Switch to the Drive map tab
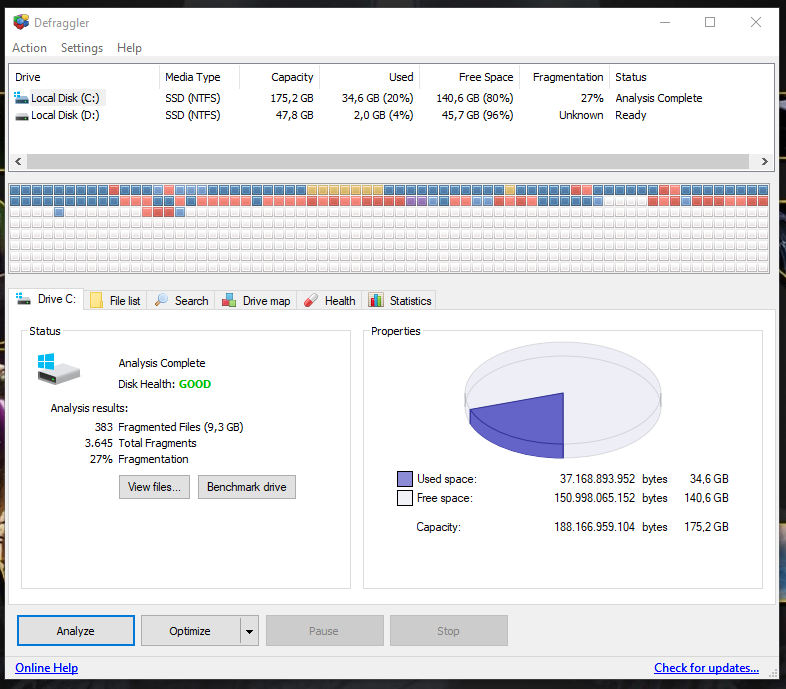The height and width of the screenshot is (689, 786). pos(256,300)
